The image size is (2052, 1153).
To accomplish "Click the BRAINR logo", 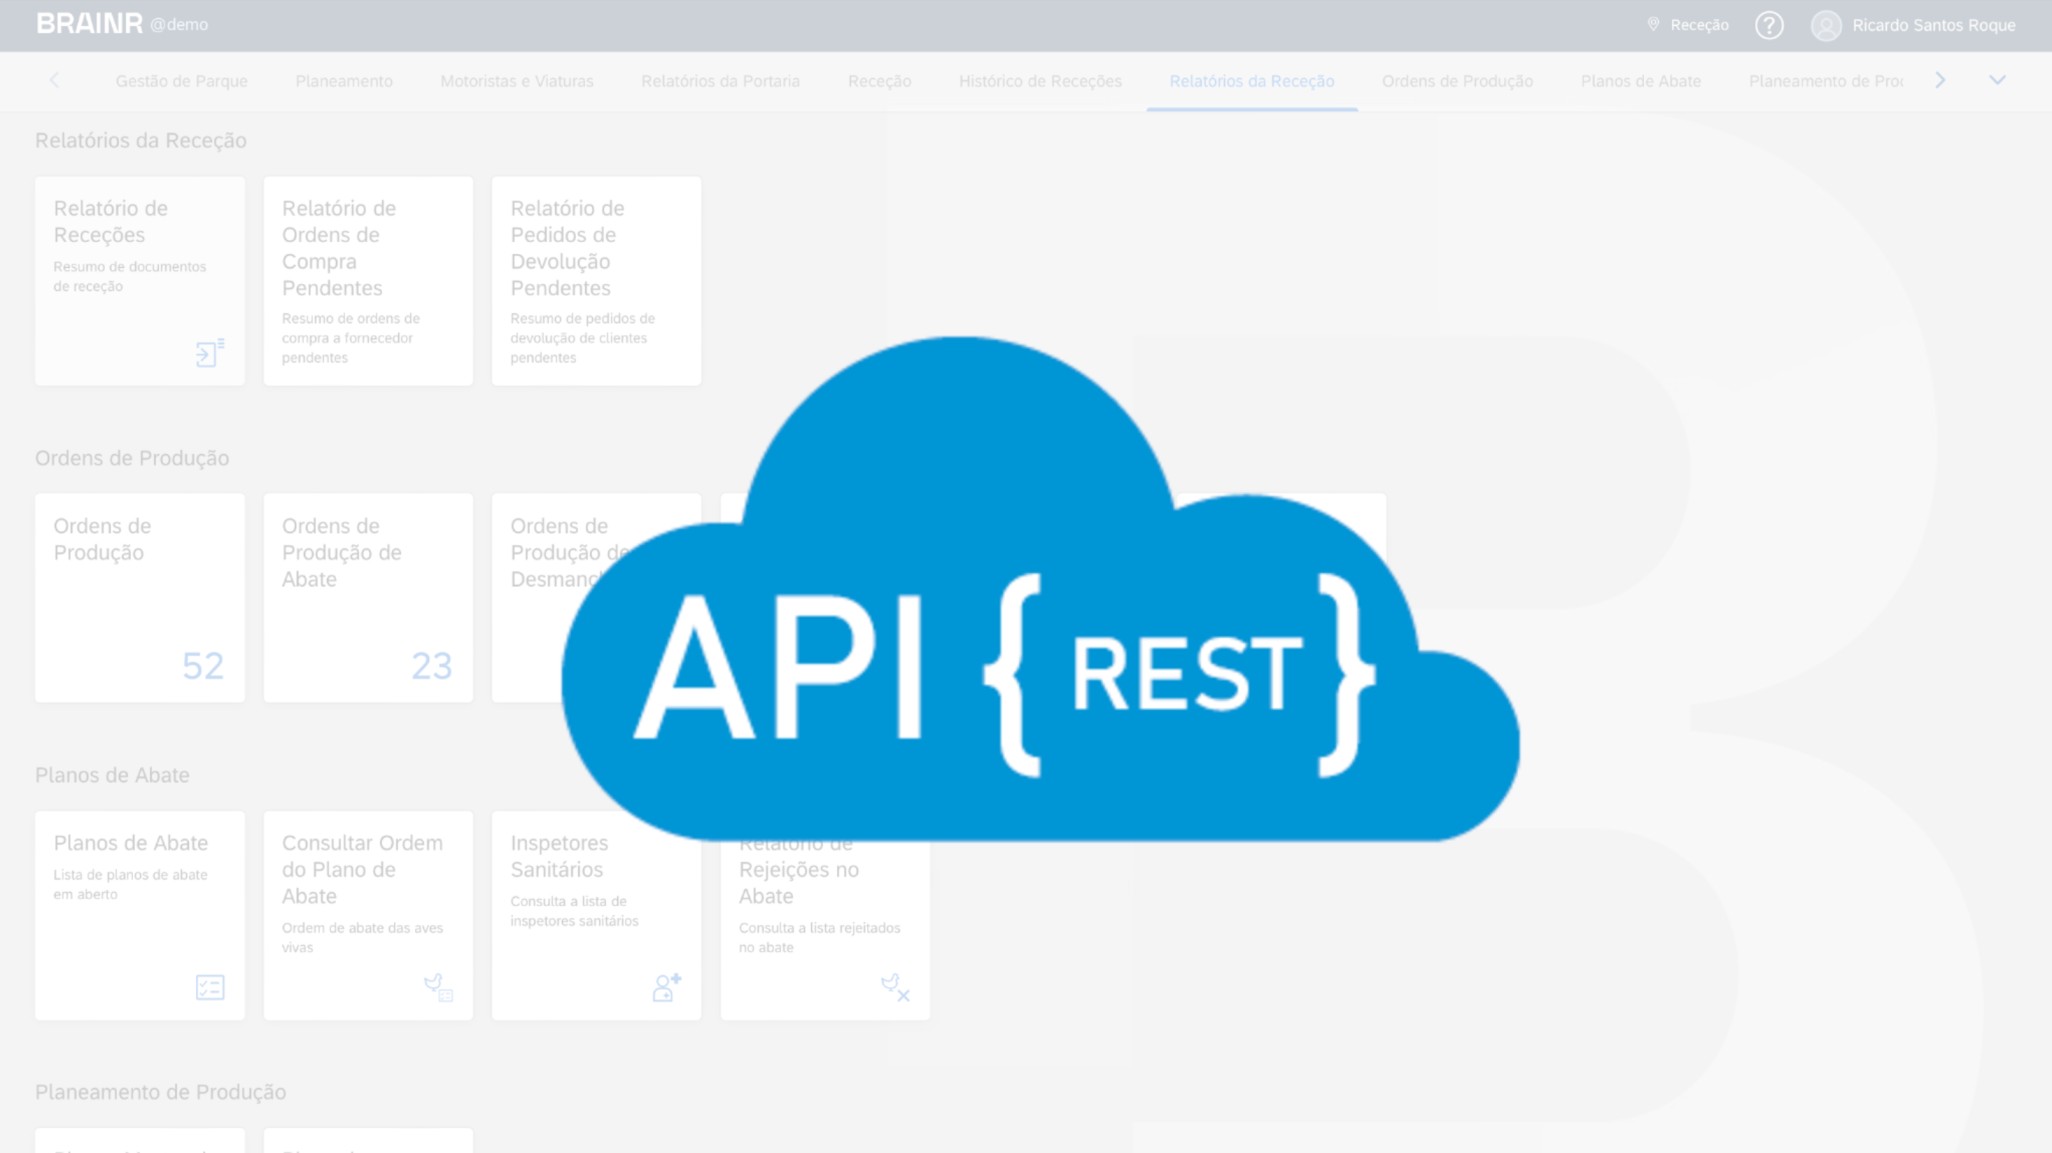I will (89, 24).
